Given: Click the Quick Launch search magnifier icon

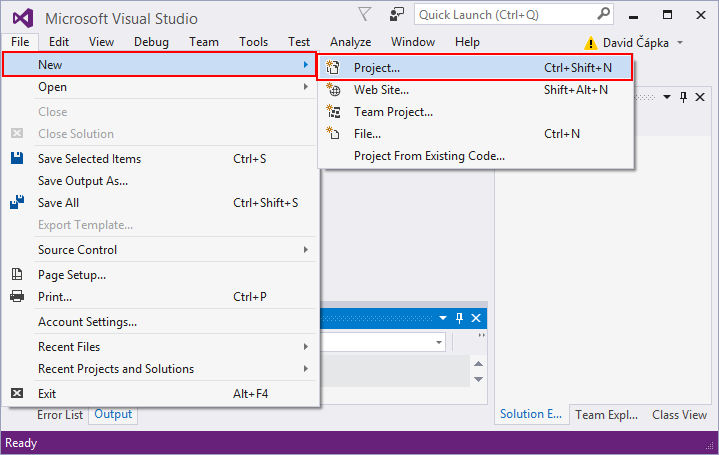Looking at the screenshot, I should [x=603, y=14].
